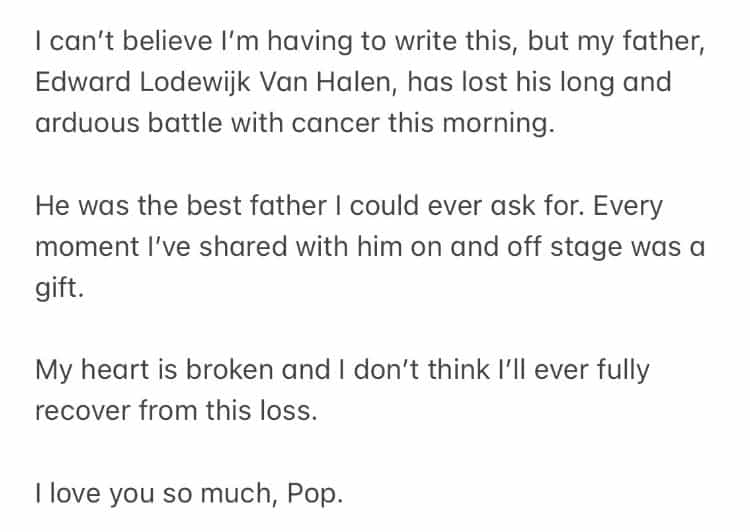Click the word 'fully' in third paragraph
This screenshot has width=750, height=532.
point(623,371)
